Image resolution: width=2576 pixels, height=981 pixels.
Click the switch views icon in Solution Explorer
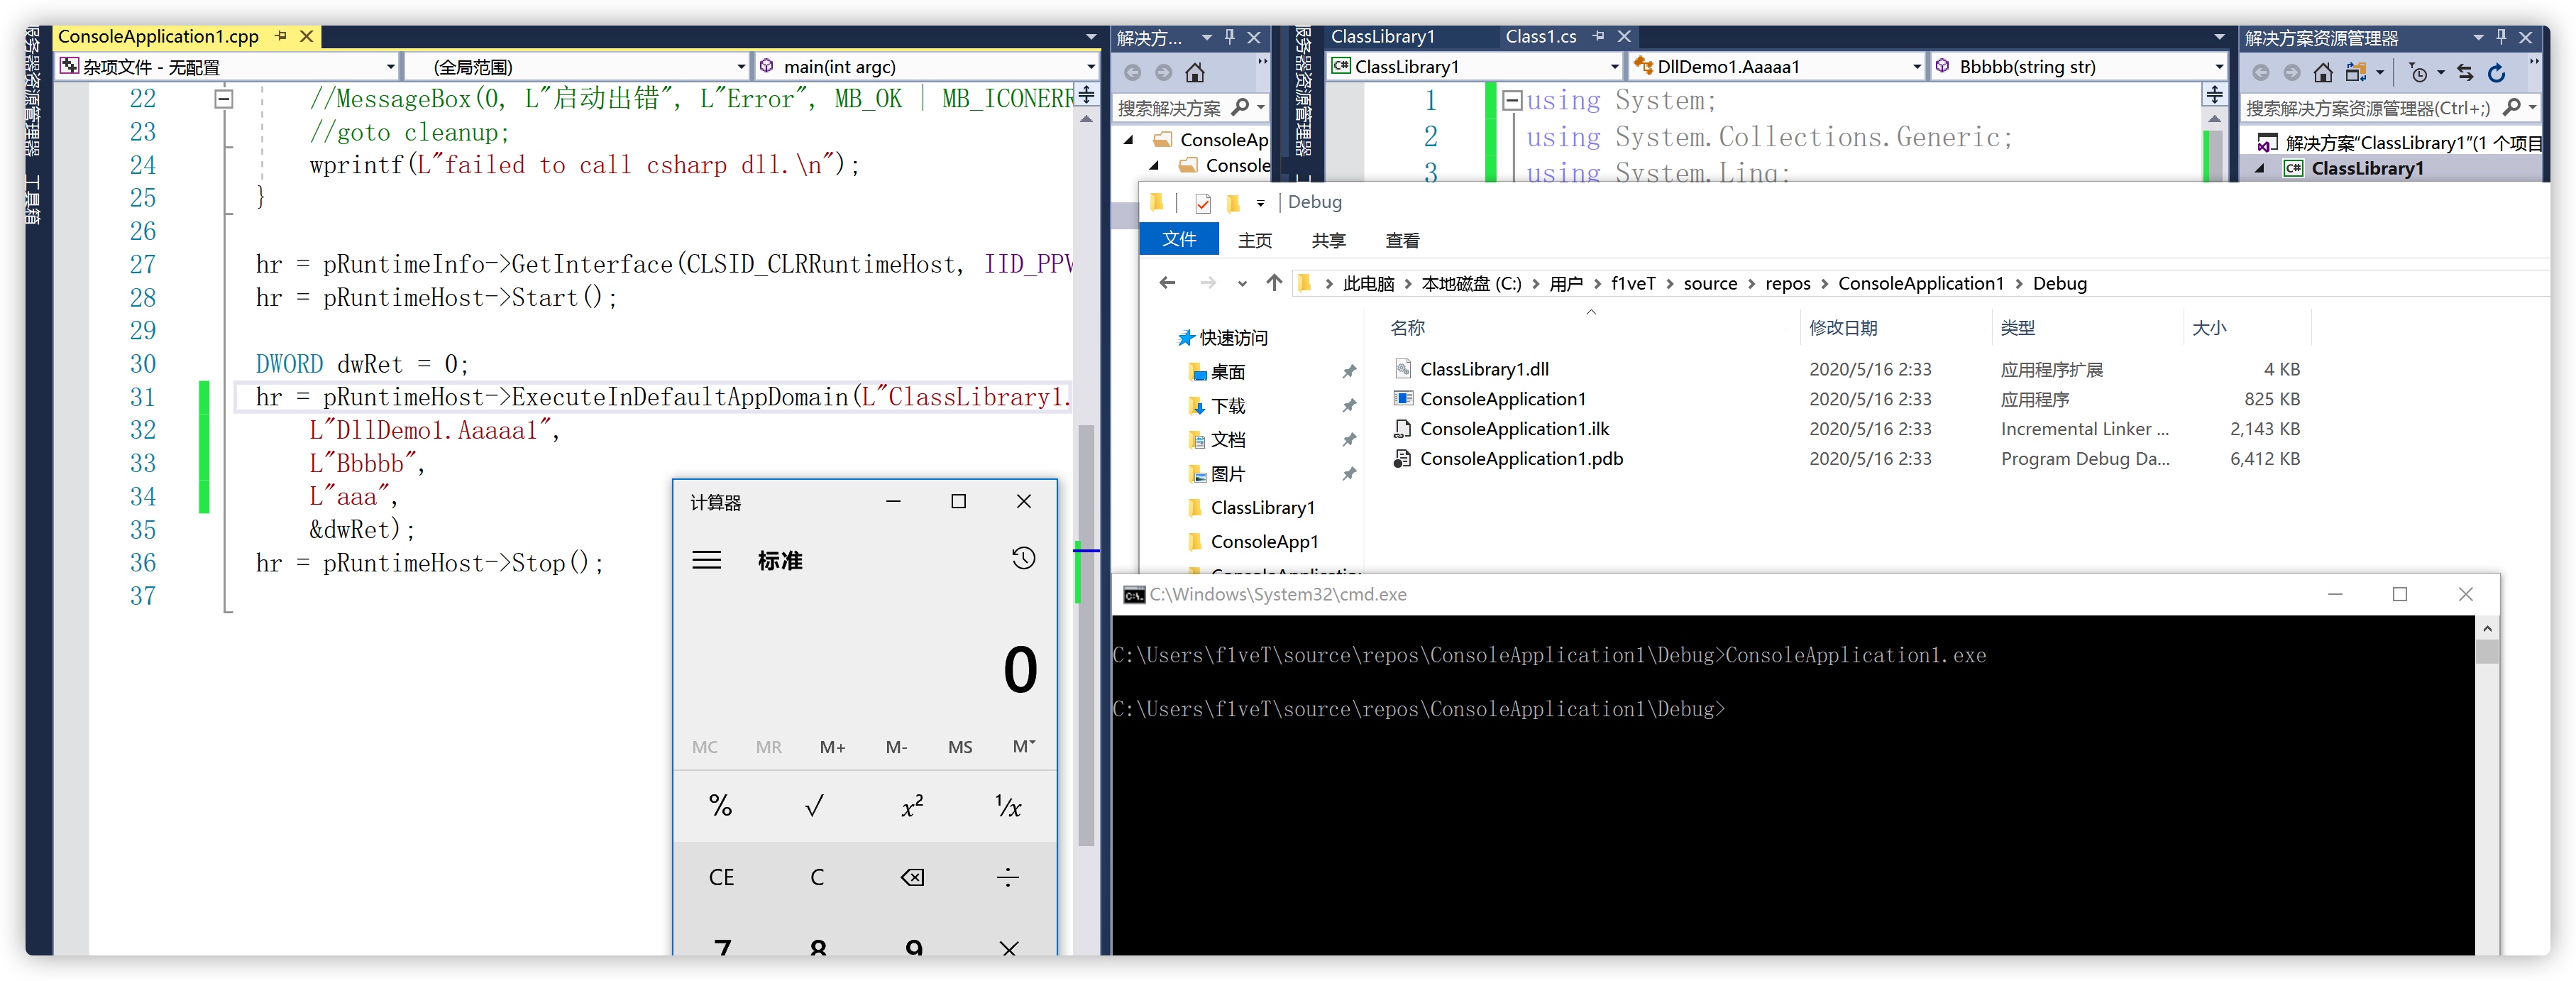click(2357, 72)
